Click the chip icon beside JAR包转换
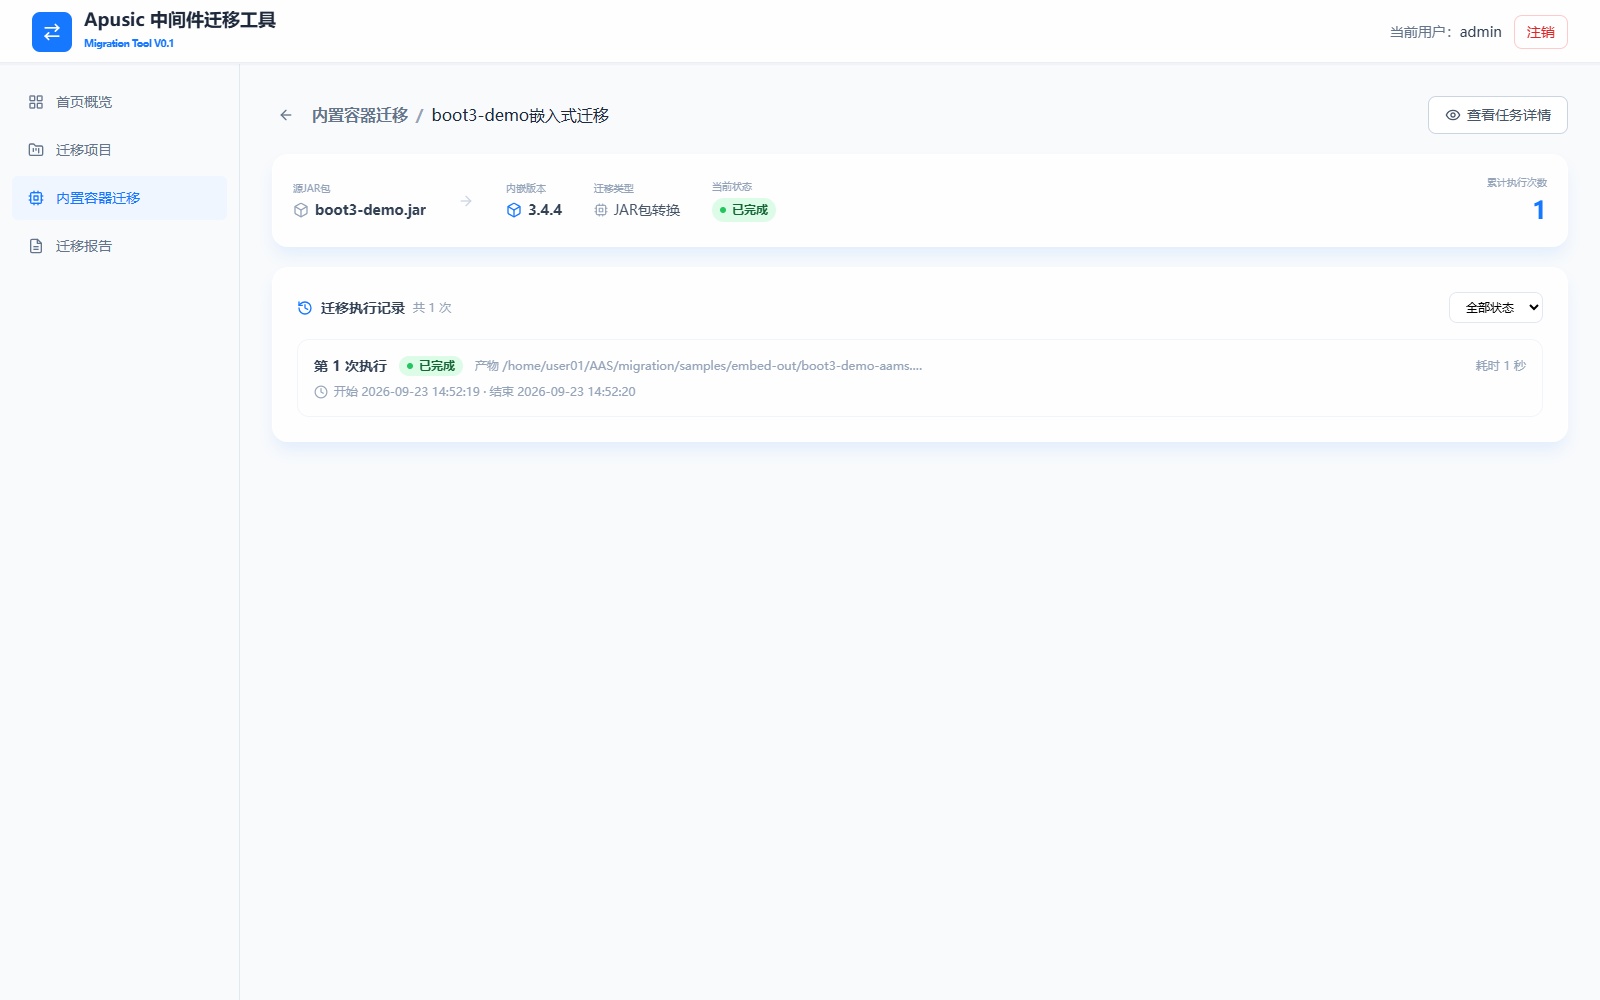 (x=601, y=210)
